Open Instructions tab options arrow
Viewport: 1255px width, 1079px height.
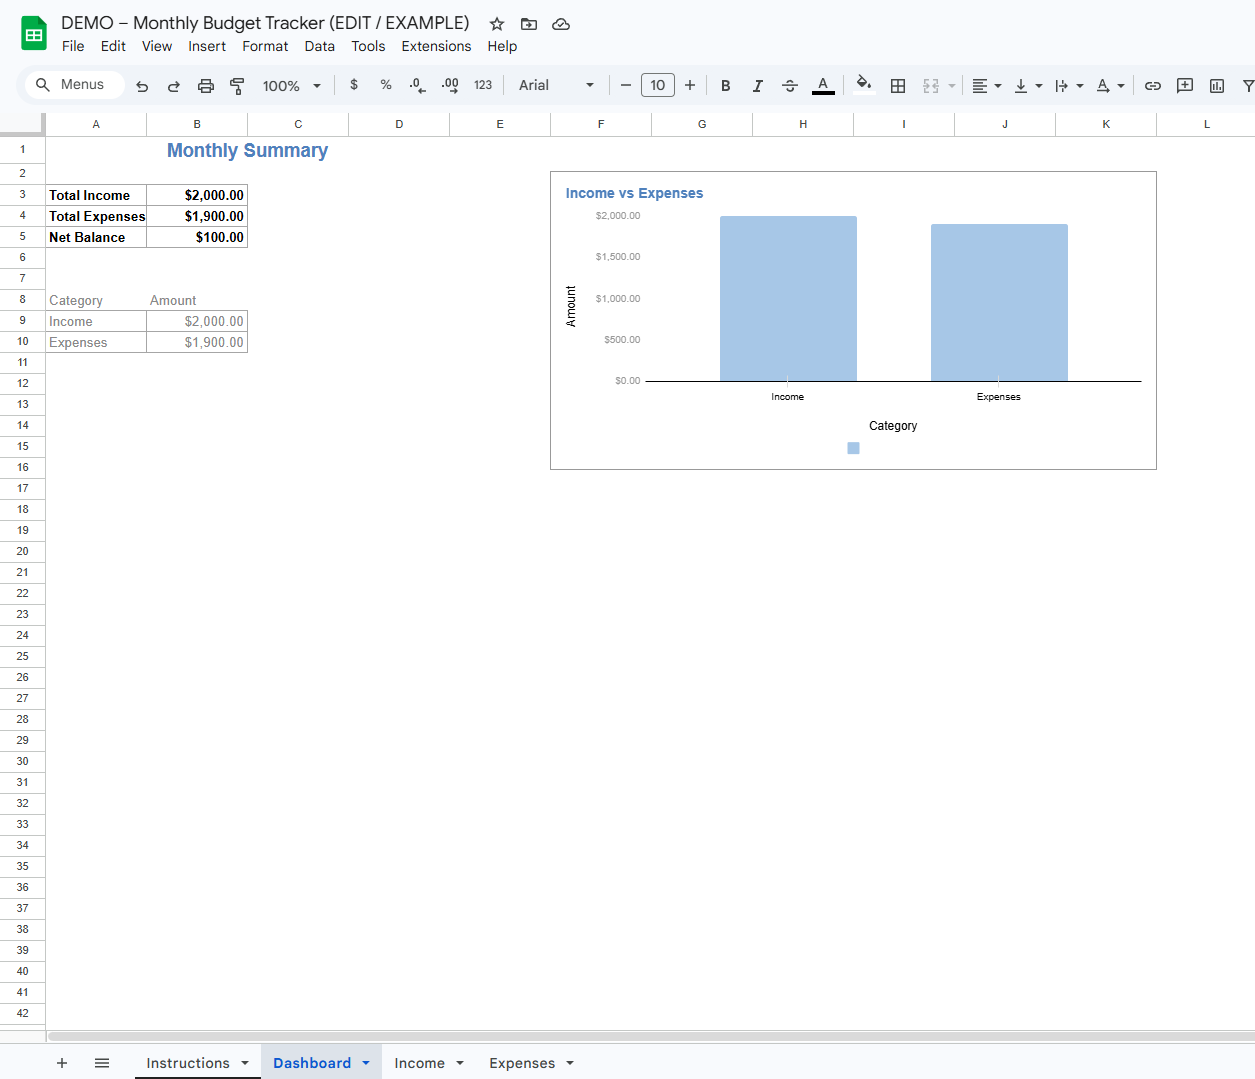tap(245, 1063)
